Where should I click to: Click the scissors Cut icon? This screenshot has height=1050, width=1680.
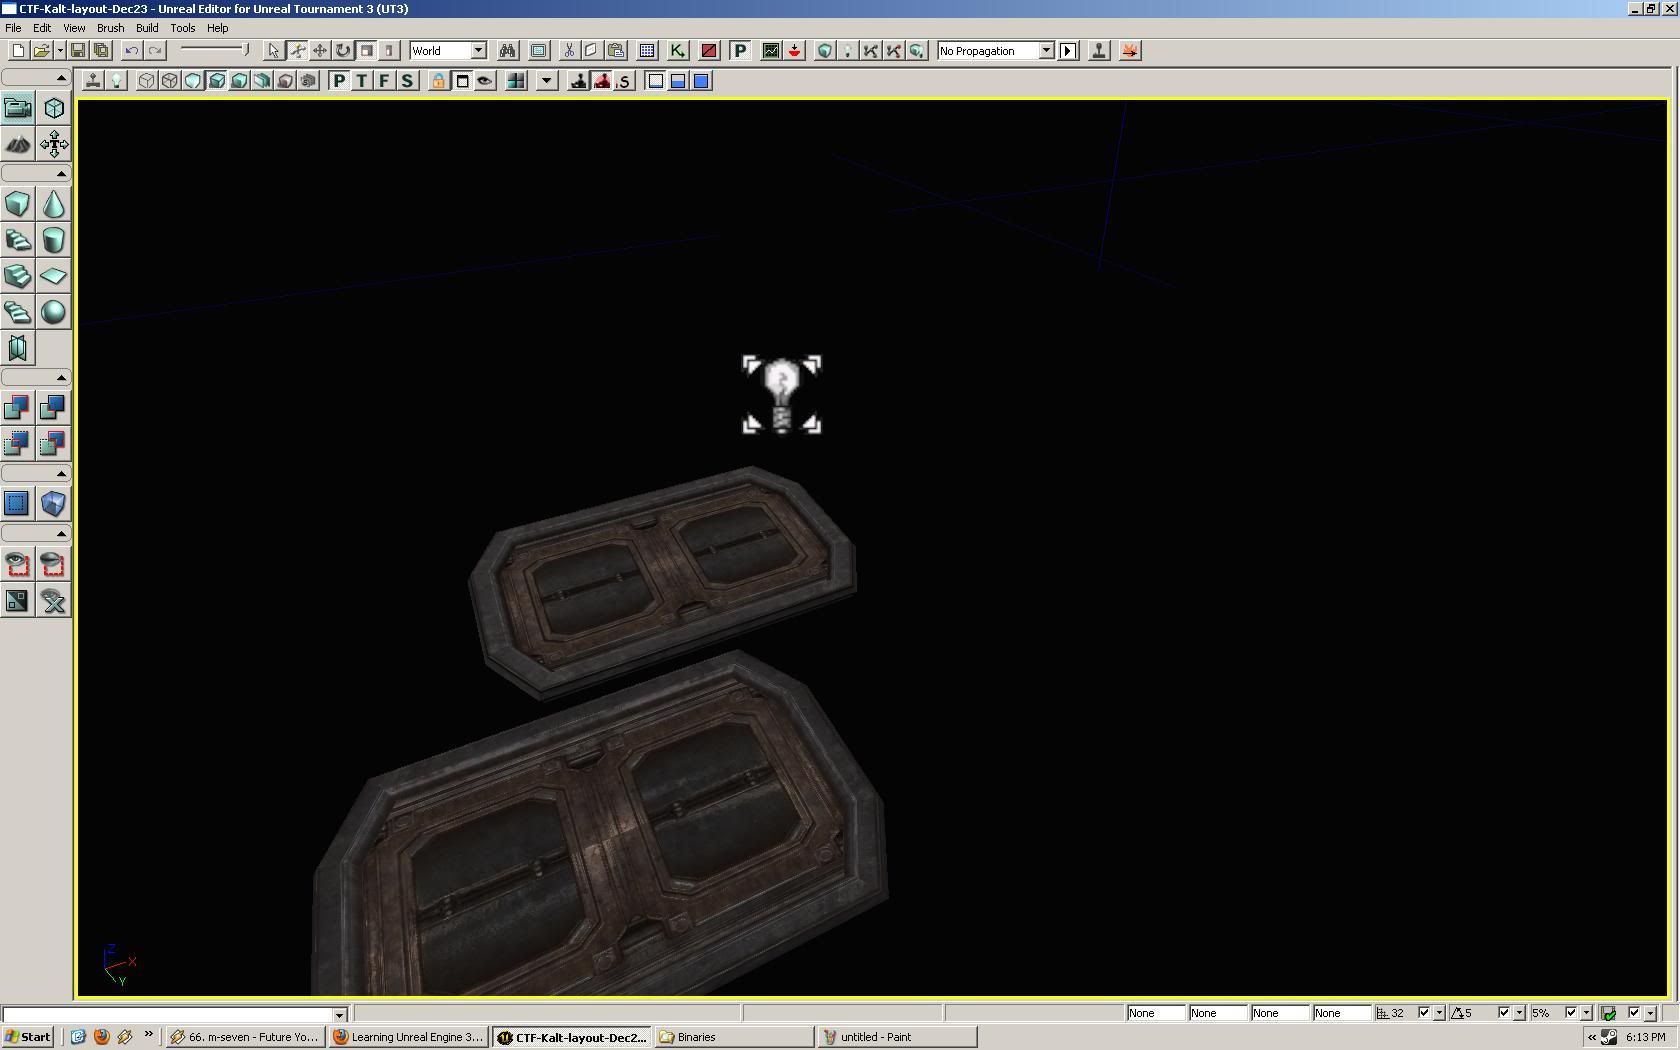click(568, 51)
